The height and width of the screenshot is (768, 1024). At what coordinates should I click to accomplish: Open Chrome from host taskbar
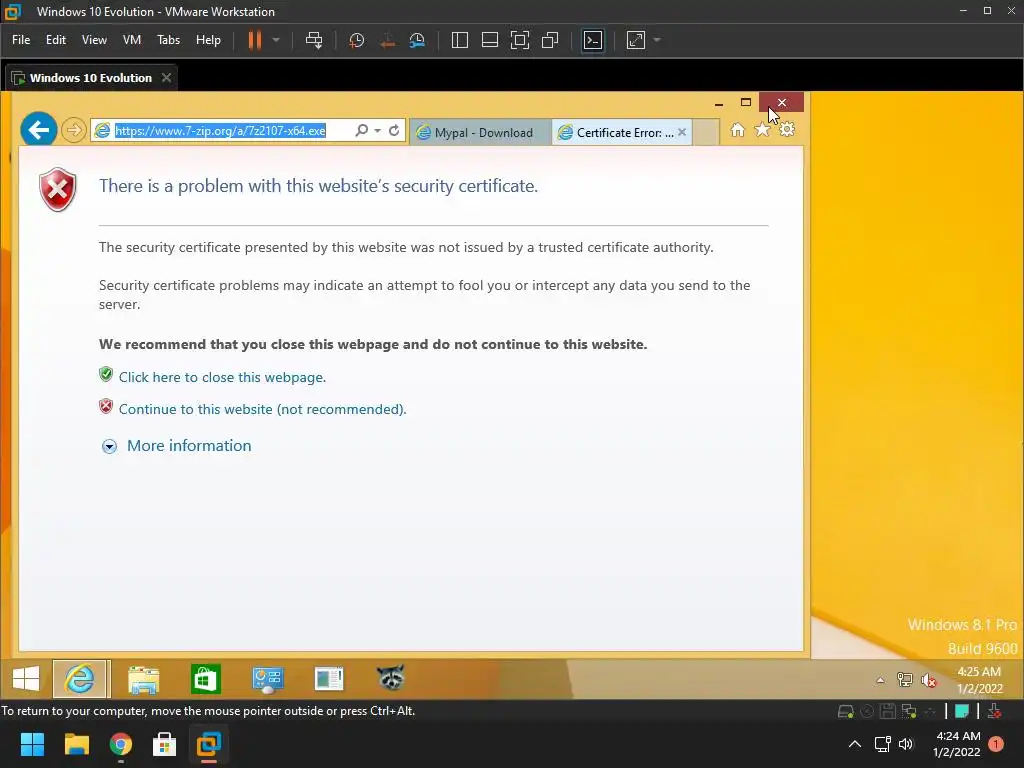pos(121,744)
